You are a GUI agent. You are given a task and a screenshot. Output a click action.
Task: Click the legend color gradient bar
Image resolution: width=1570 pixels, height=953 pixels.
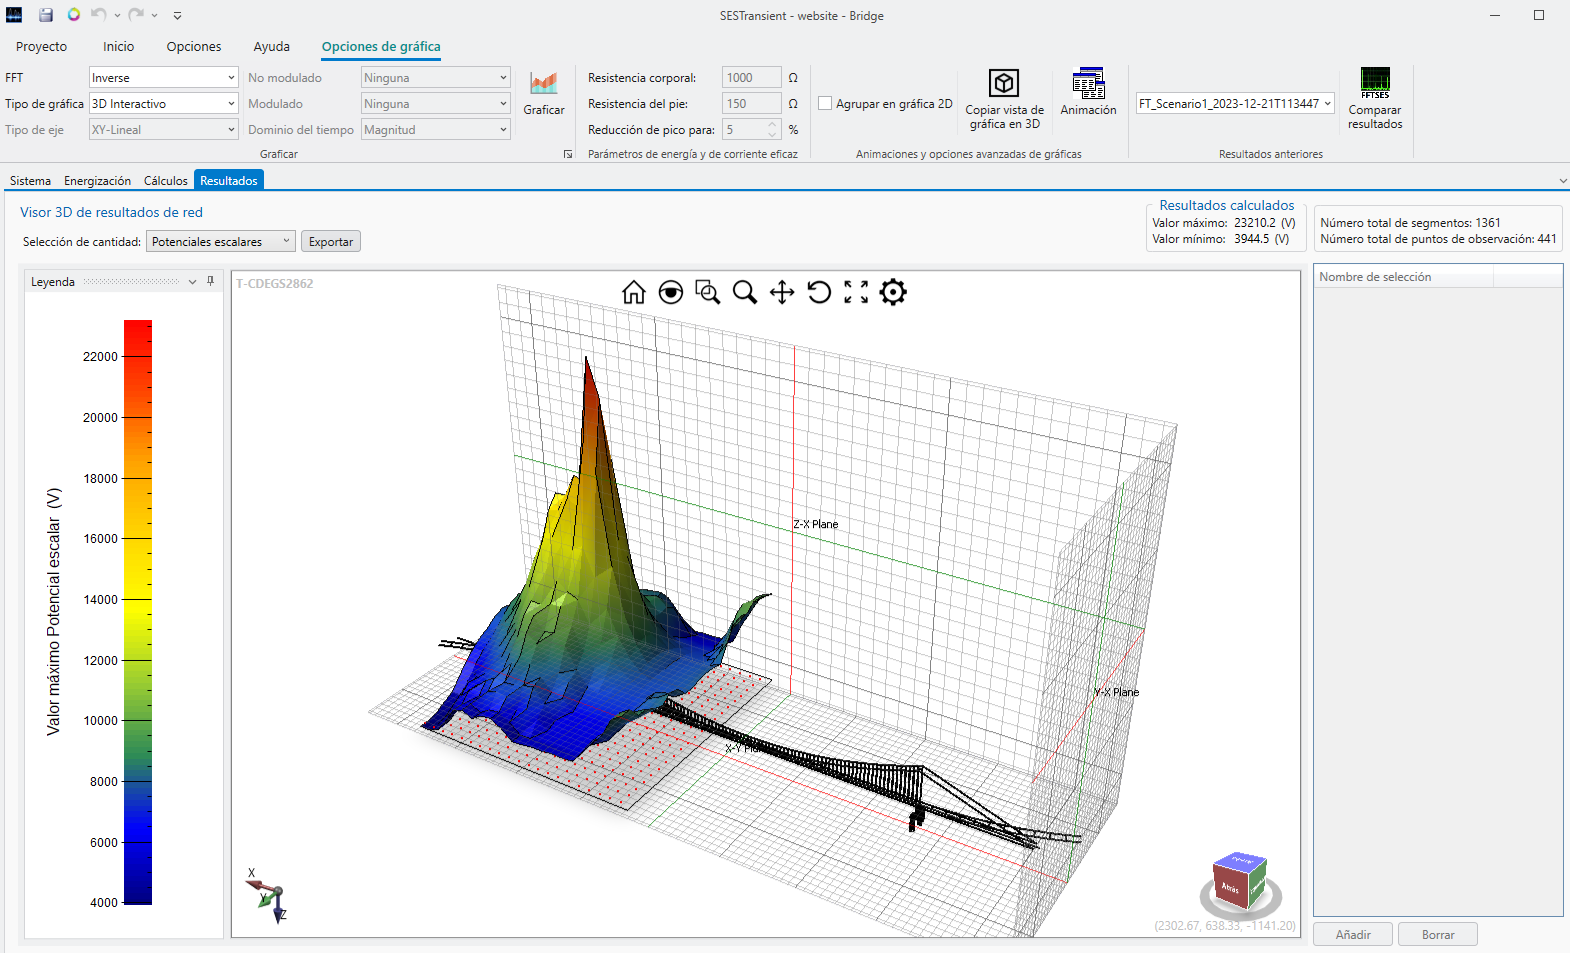click(137, 612)
